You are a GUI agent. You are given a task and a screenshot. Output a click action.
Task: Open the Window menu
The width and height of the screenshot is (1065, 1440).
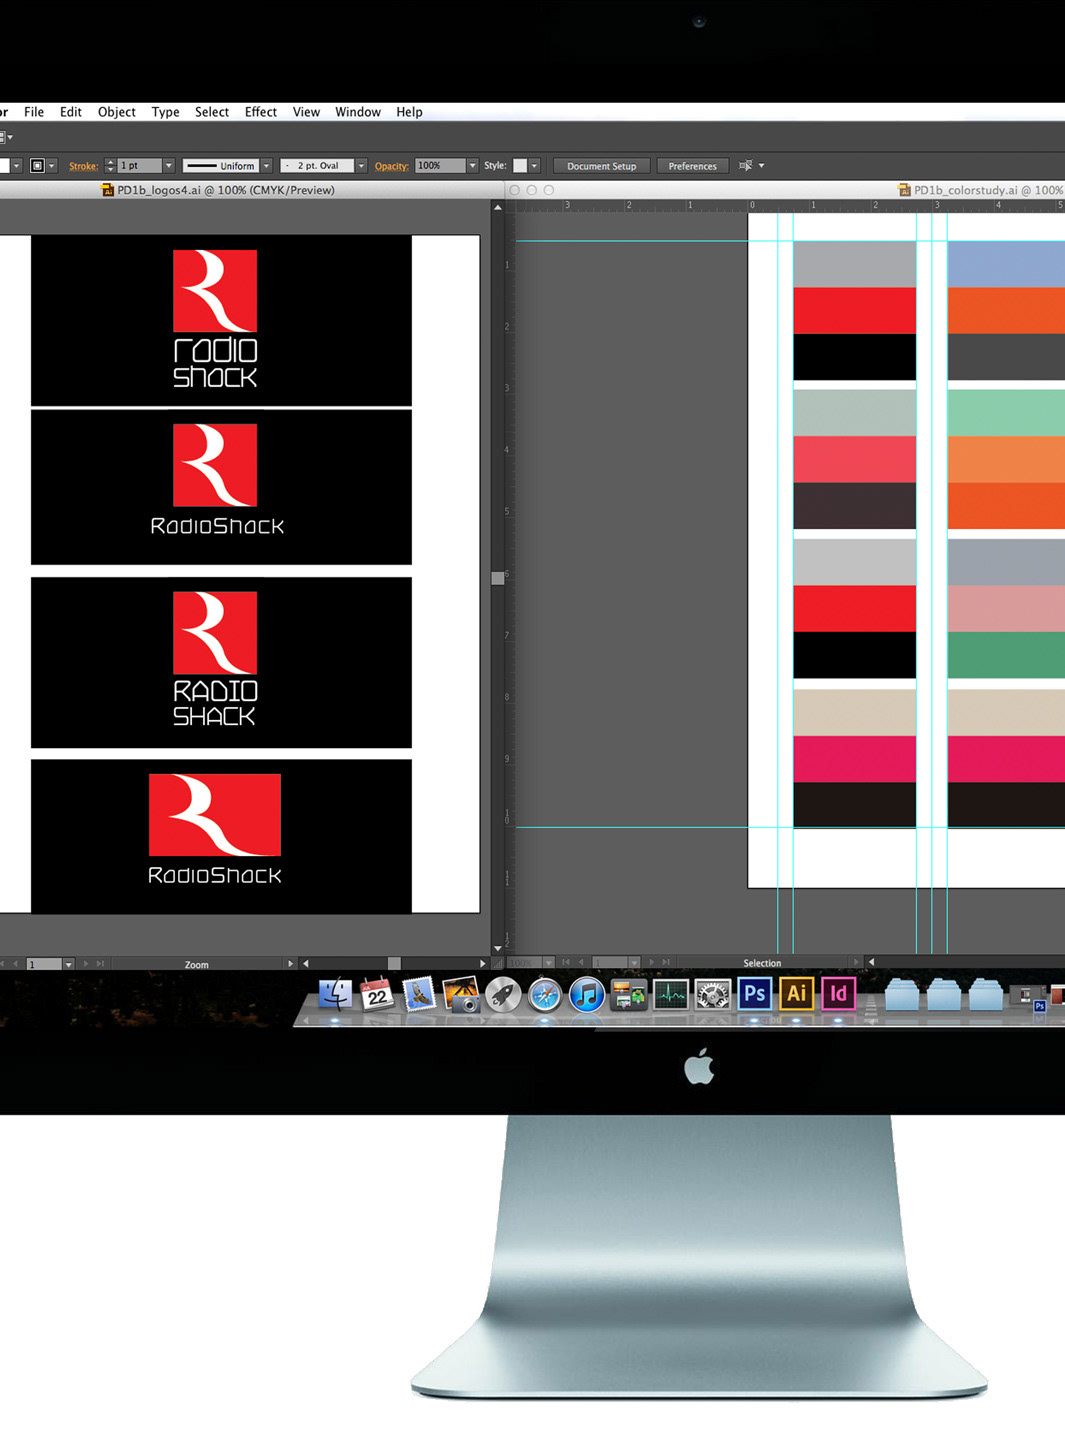click(x=358, y=112)
